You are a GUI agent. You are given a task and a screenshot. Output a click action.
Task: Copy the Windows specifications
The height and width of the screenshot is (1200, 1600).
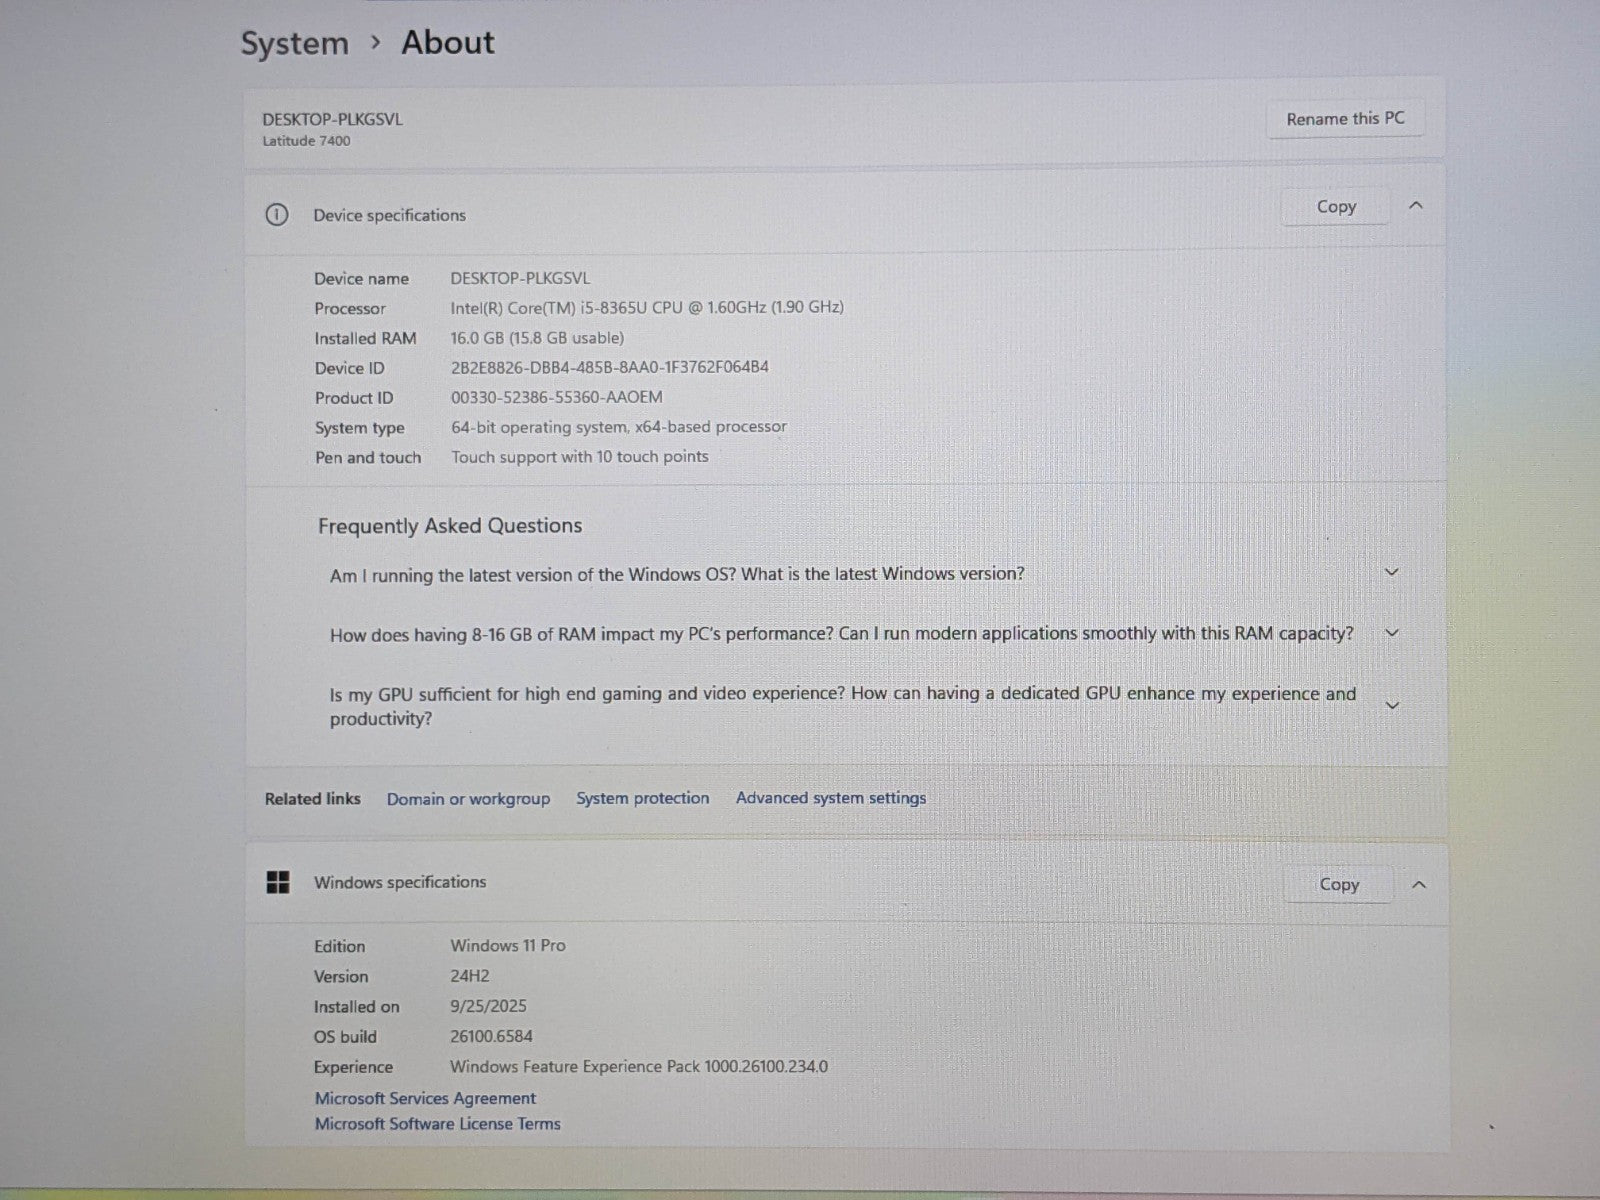1338,885
